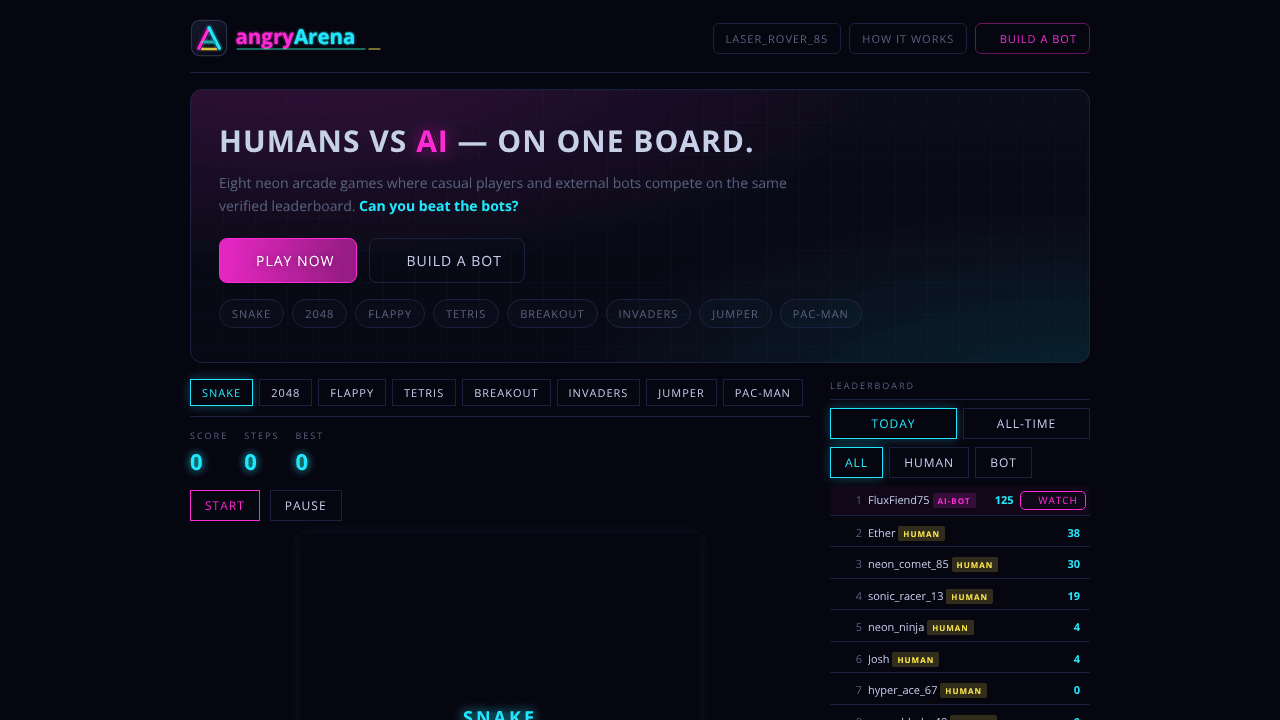The image size is (1280, 720).
Task: Open the HOW IT WORKS page
Action: pyautogui.click(x=908, y=39)
